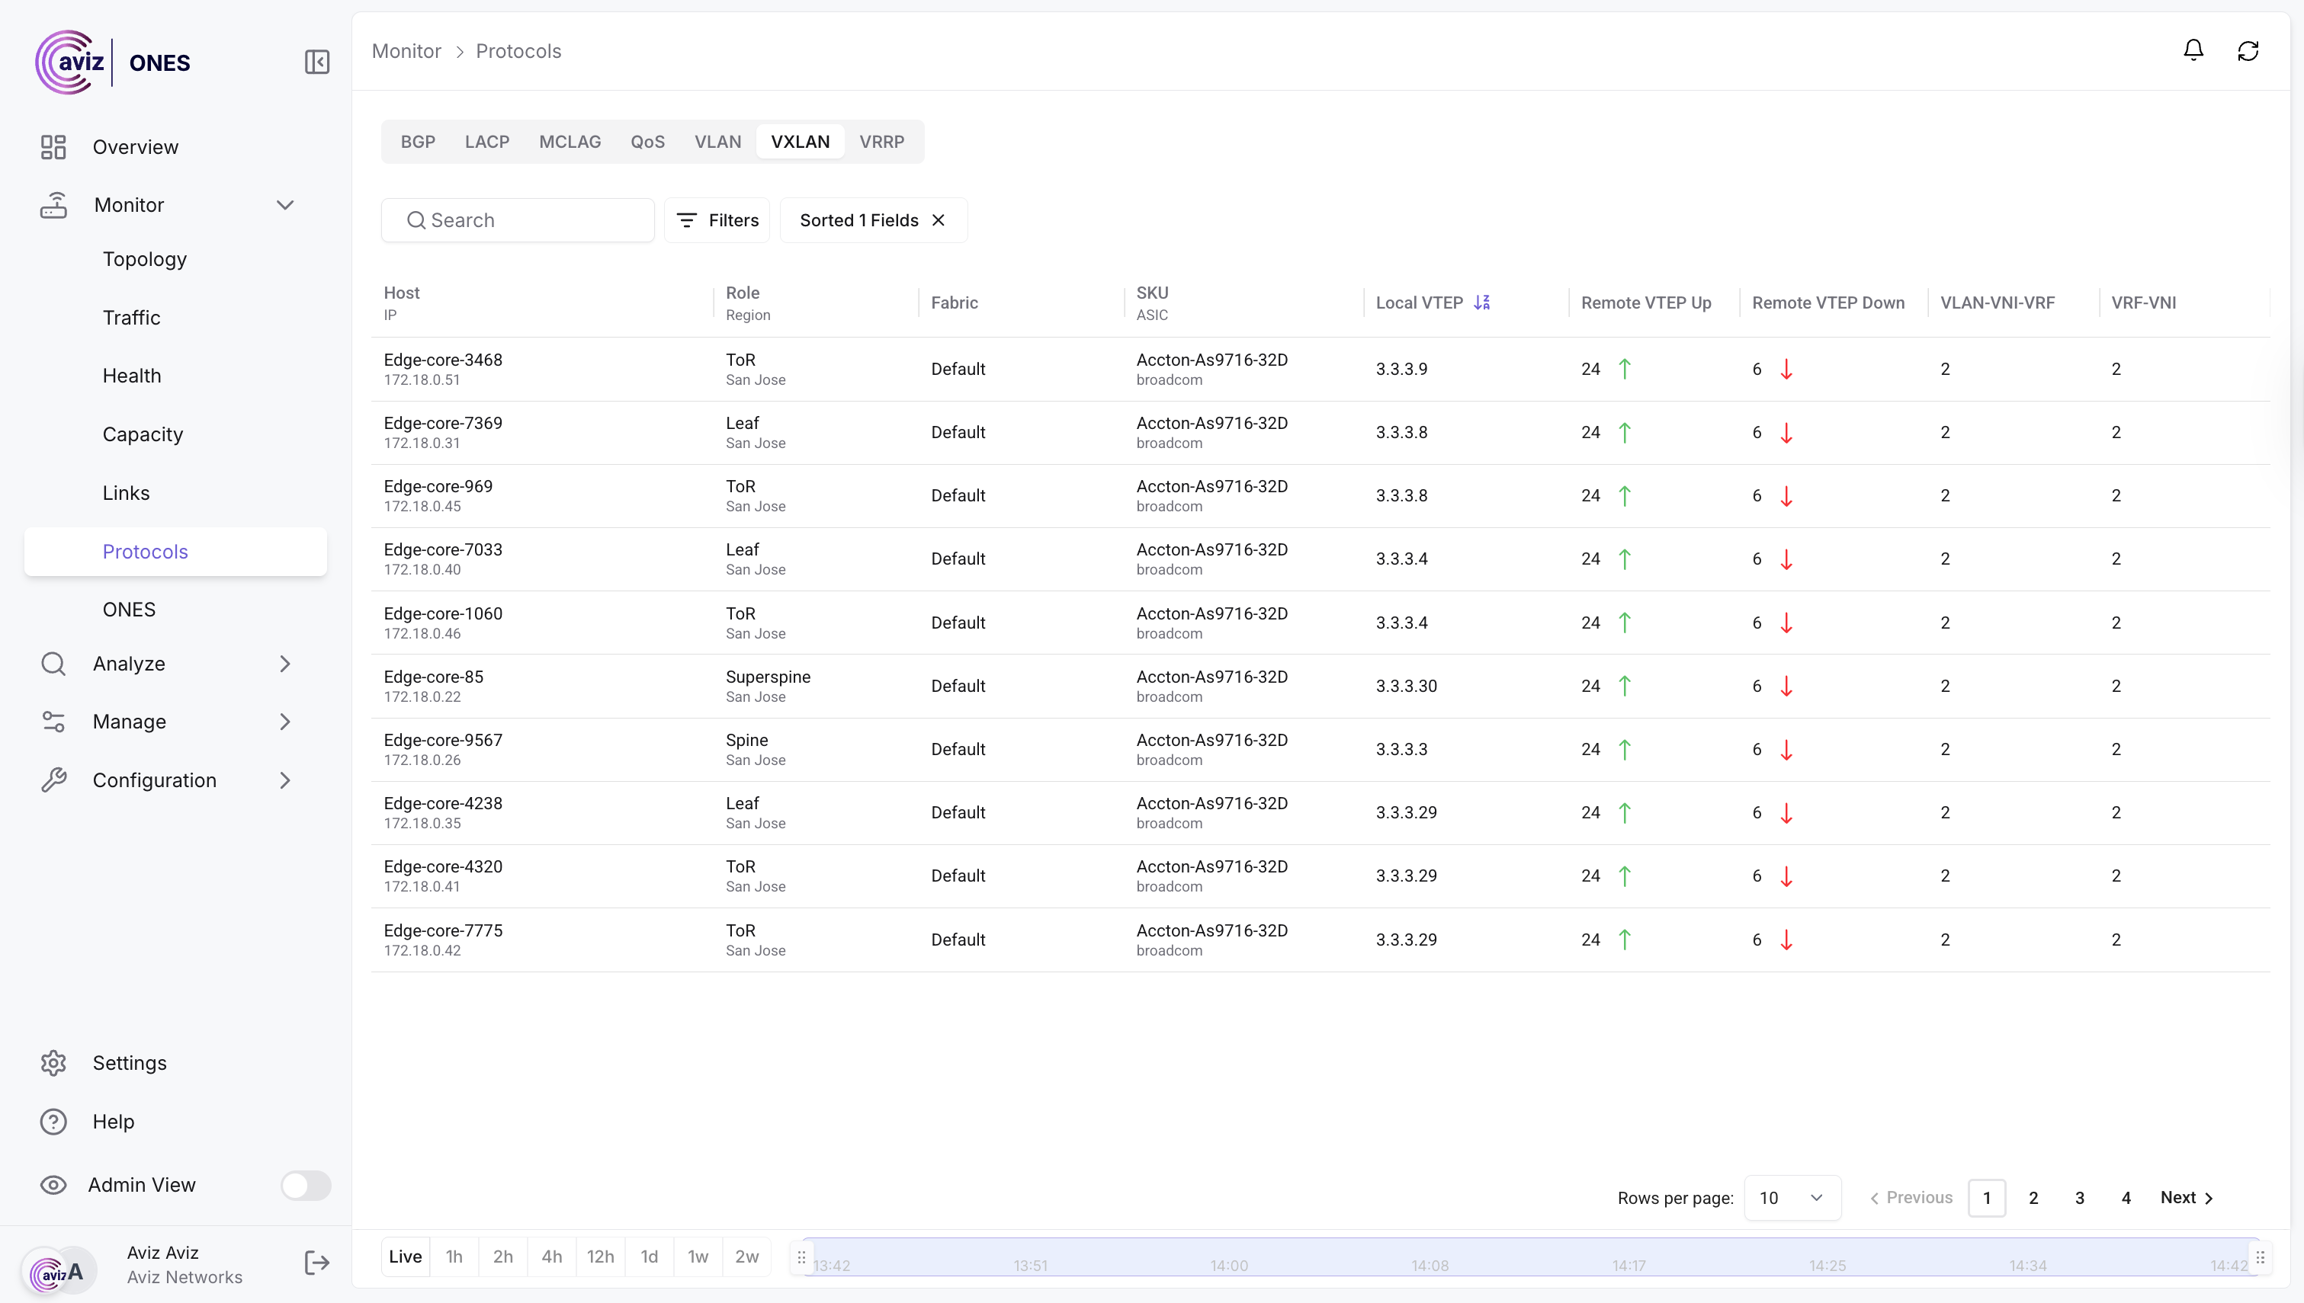The image size is (2304, 1303).
Task: Click the refresh icon
Action: click(2248, 50)
